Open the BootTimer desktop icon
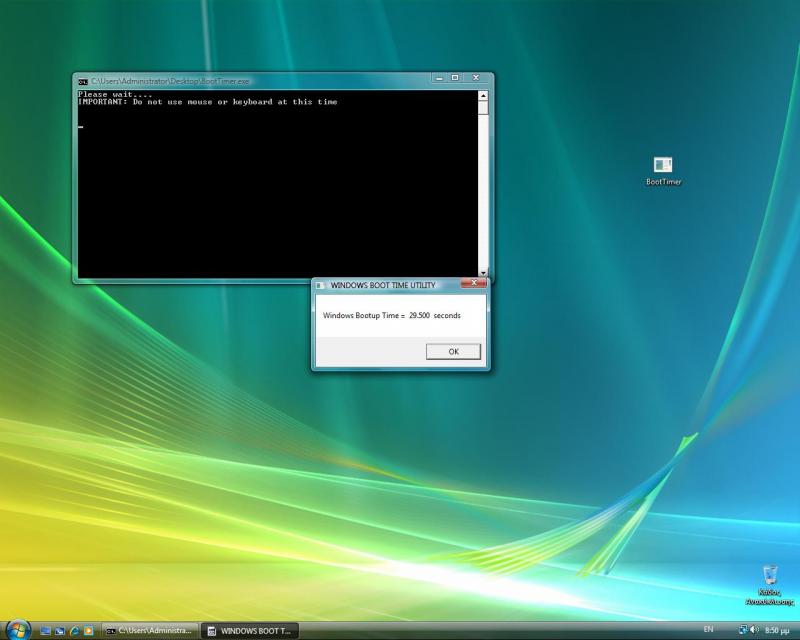Image resolution: width=800 pixels, height=640 pixels. point(663,171)
